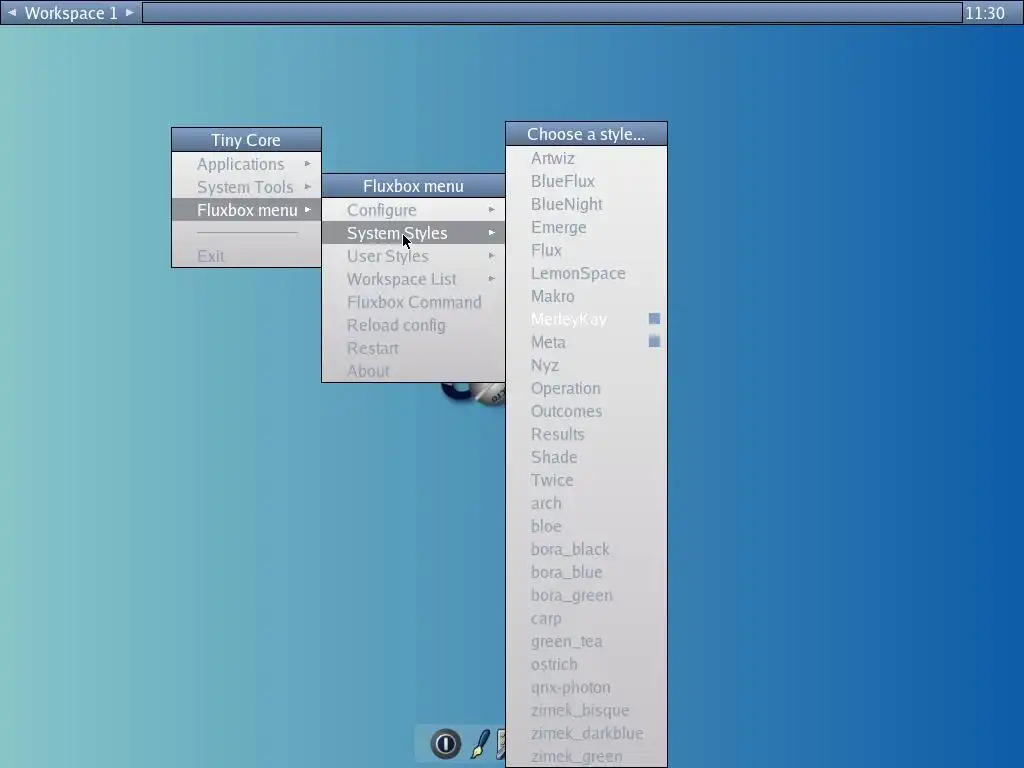Select System Styles in Fluxbox menu
The image size is (1024, 768).
pos(413,232)
